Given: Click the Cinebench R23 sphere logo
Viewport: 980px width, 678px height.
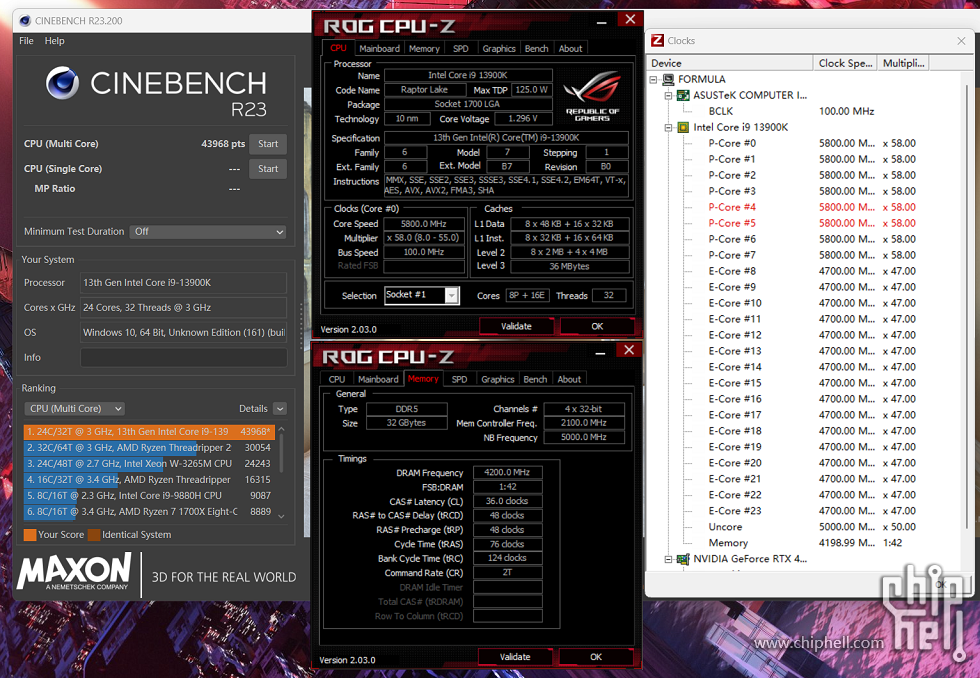Looking at the screenshot, I should click(62, 83).
